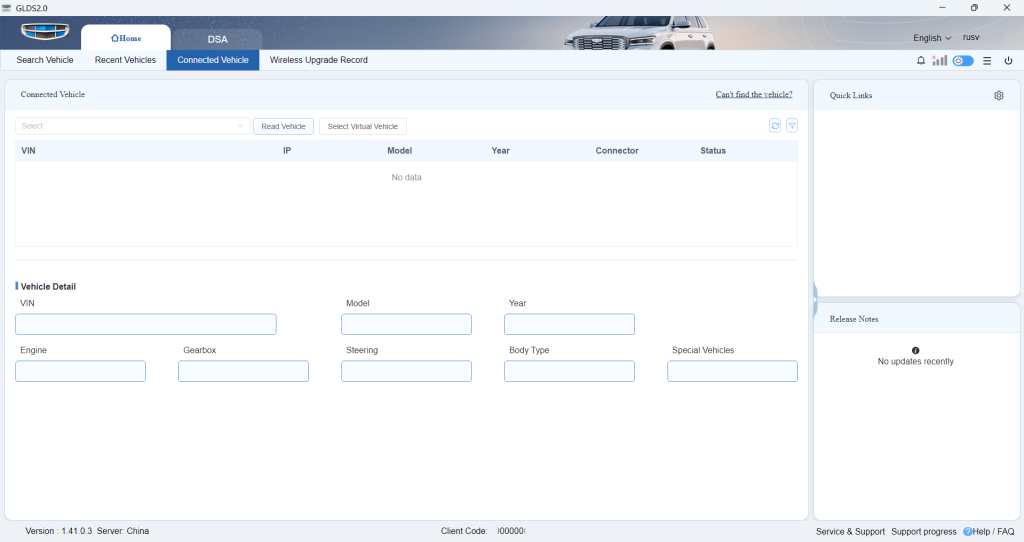Click the Vehicle Detail heading
1024x542 pixels.
48,287
